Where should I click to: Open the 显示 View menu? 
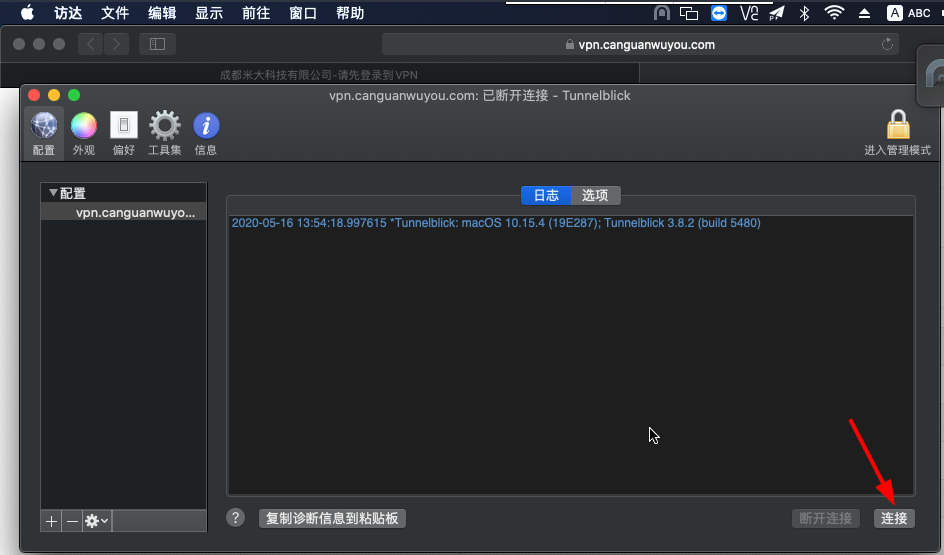209,13
